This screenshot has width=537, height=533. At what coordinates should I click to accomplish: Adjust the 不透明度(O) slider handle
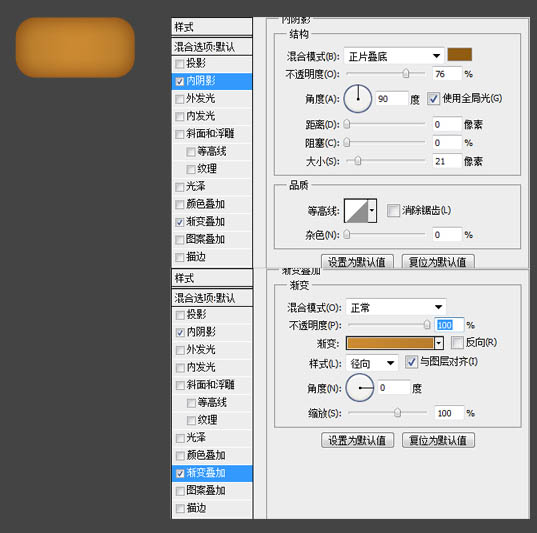click(406, 73)
